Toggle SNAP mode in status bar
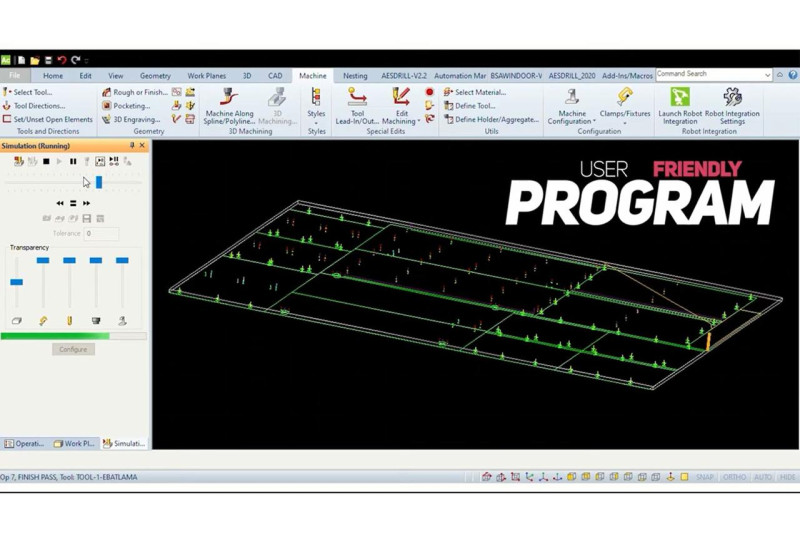Screen dimensions: 800x534 704,477
